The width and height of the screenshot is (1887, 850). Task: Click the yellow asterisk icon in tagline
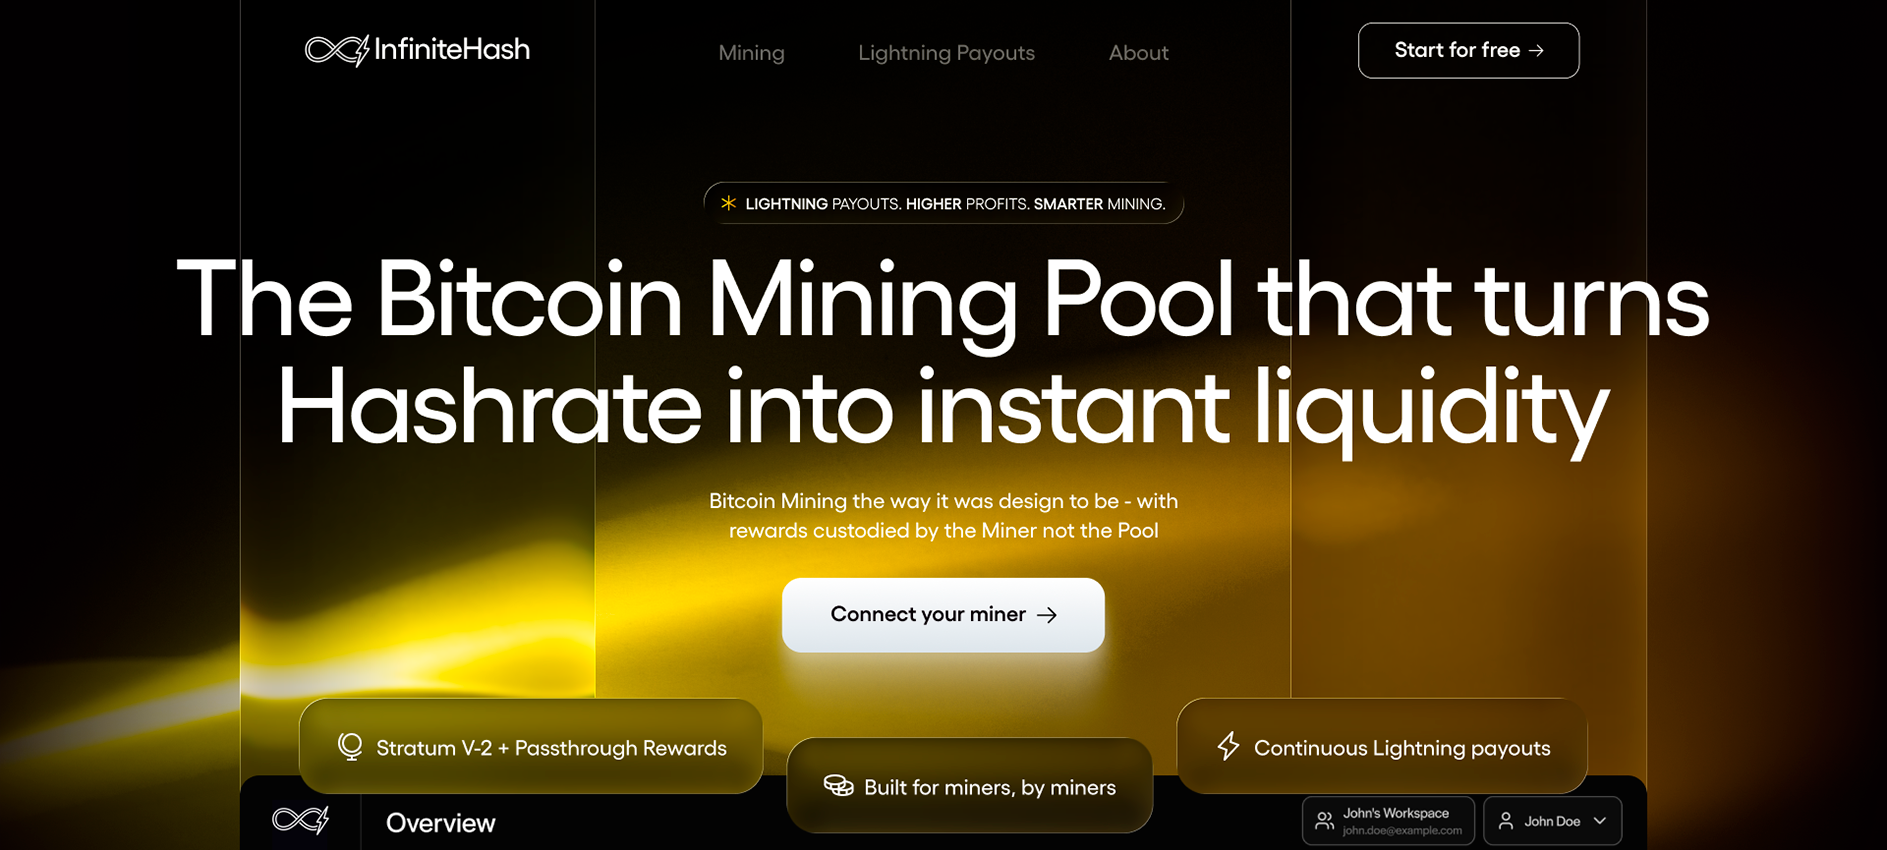(x=728, y=203)
